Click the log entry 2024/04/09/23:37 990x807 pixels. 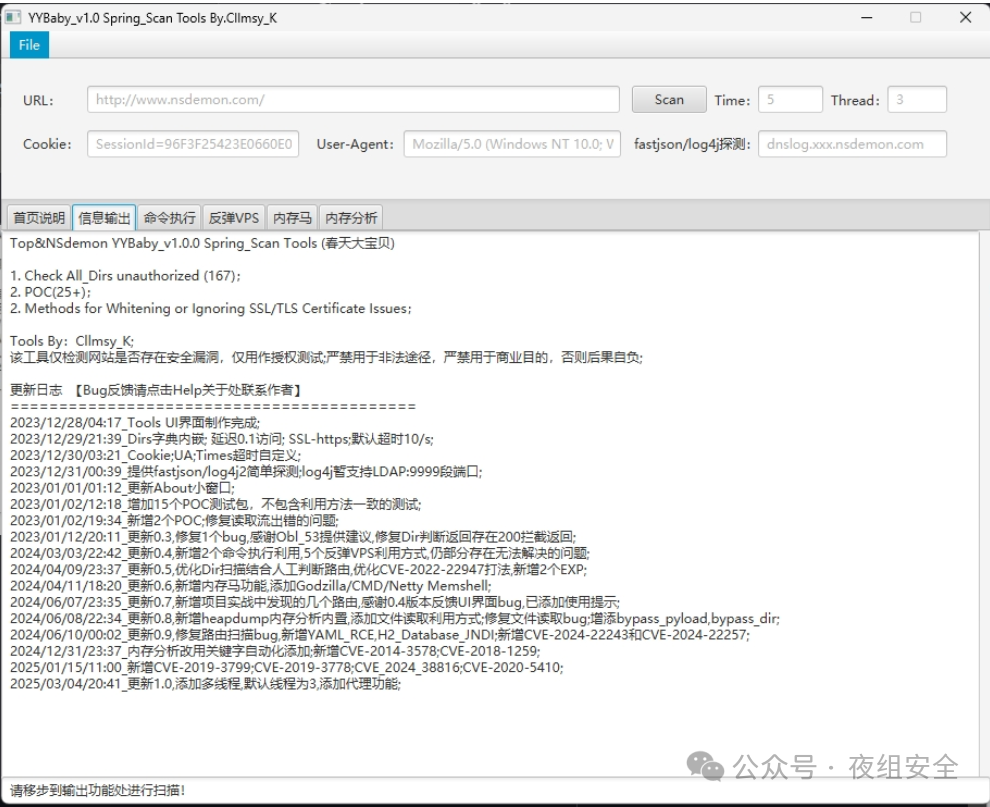point(298,570)
